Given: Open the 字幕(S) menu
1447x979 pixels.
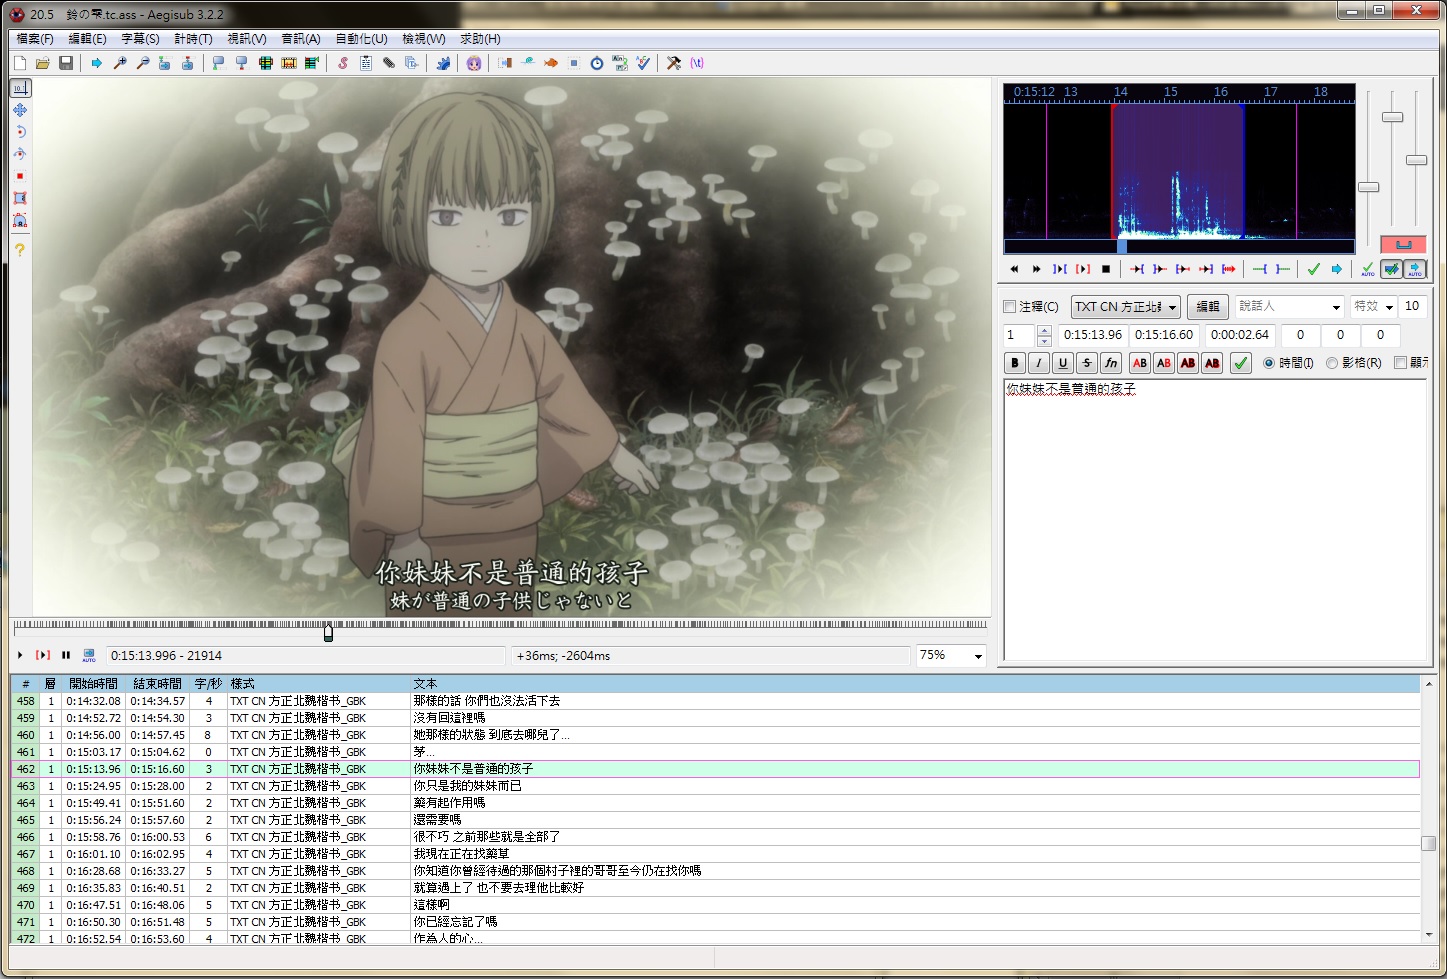Looking at the screenshot, I should point(140,39).
